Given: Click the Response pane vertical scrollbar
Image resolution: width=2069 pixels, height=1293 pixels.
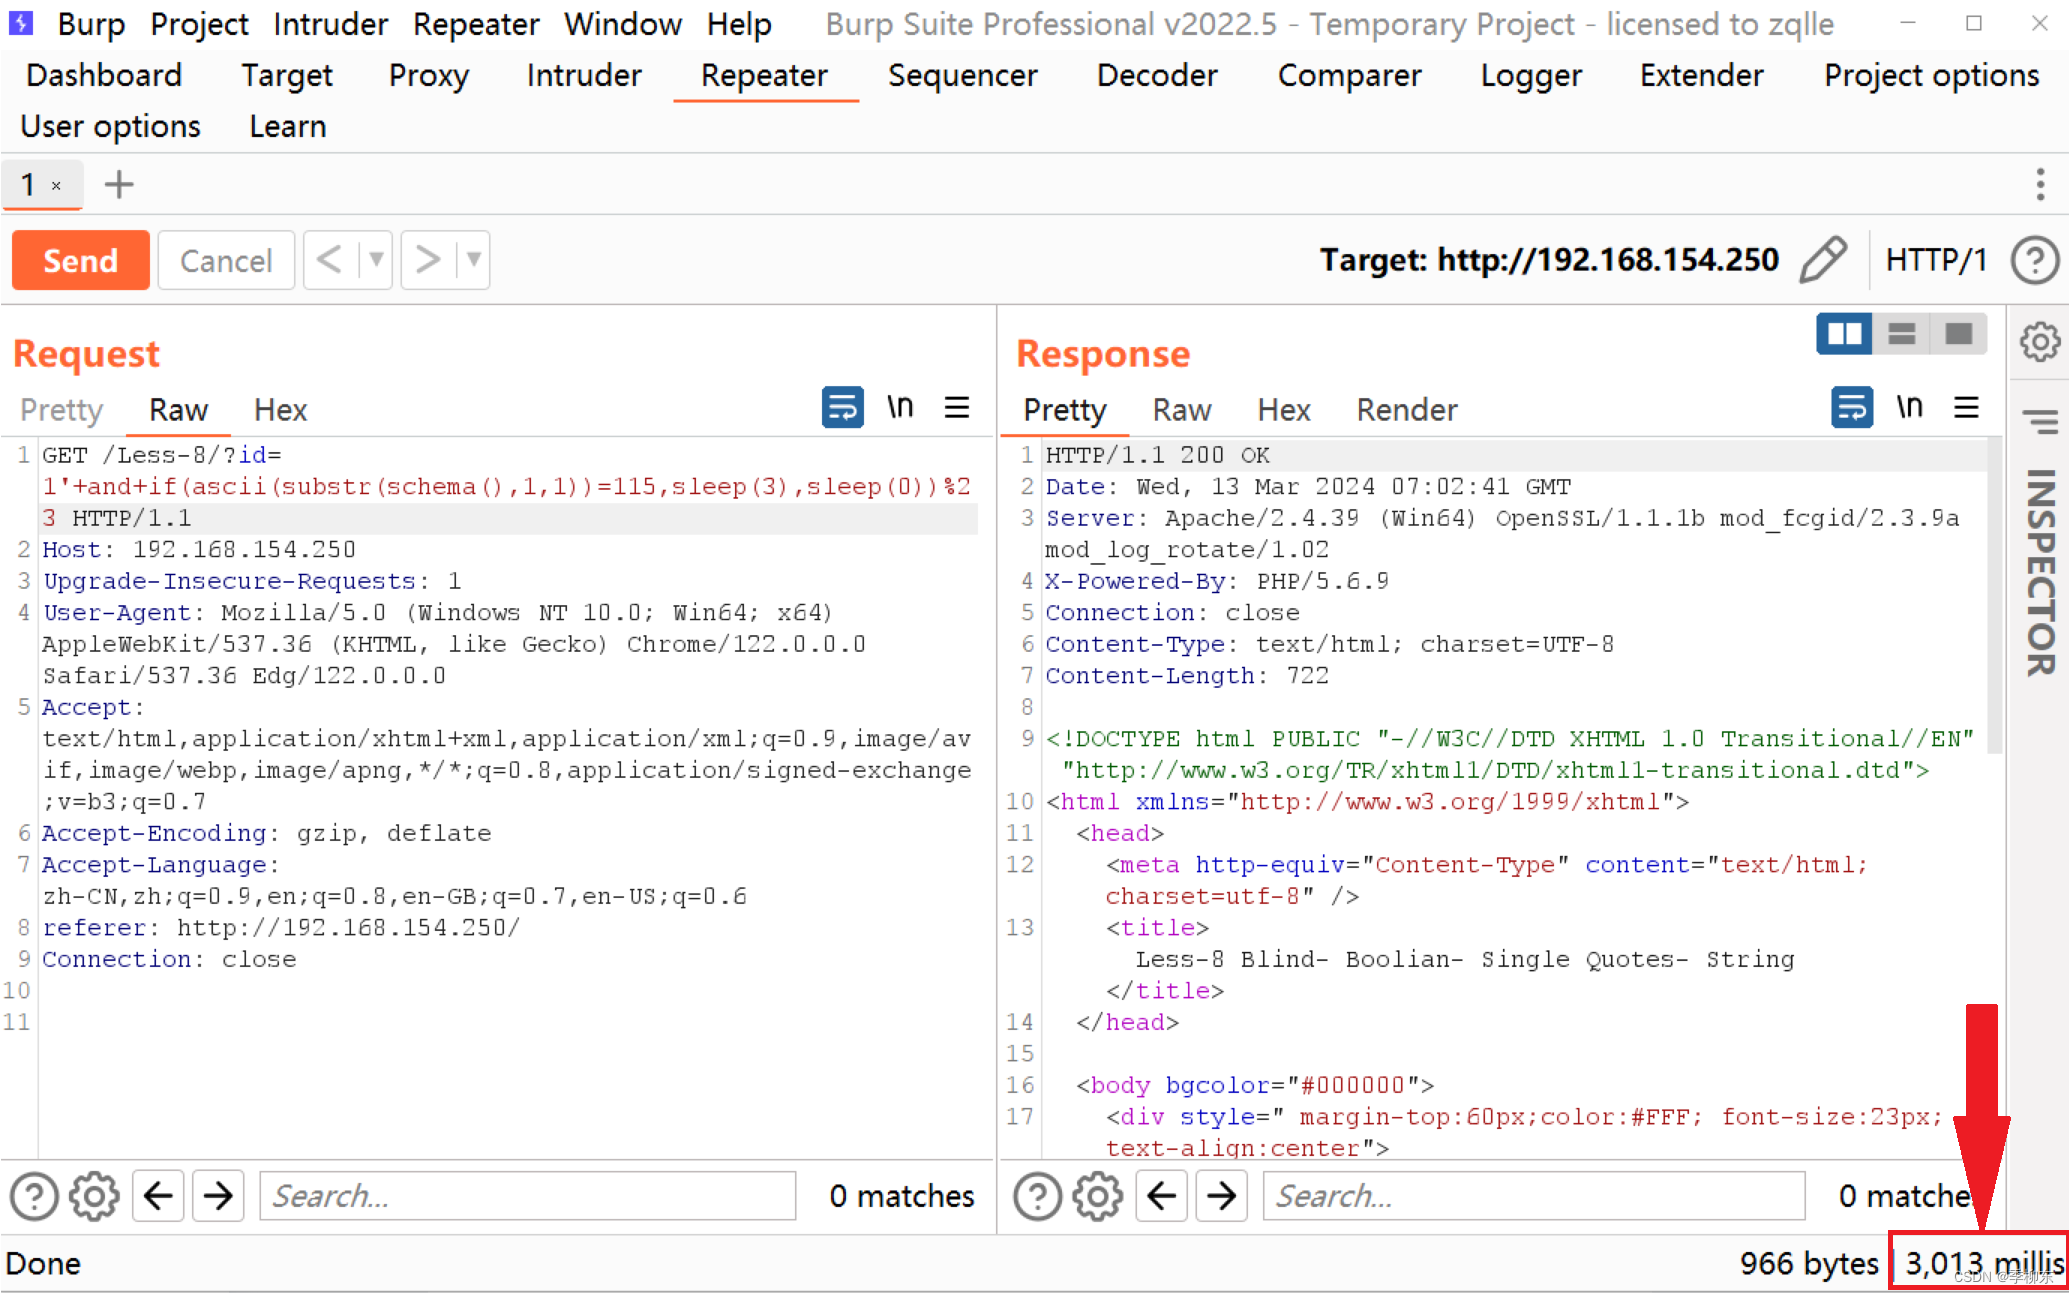Looking at the screenshot, I should [x=1995, y=595].
